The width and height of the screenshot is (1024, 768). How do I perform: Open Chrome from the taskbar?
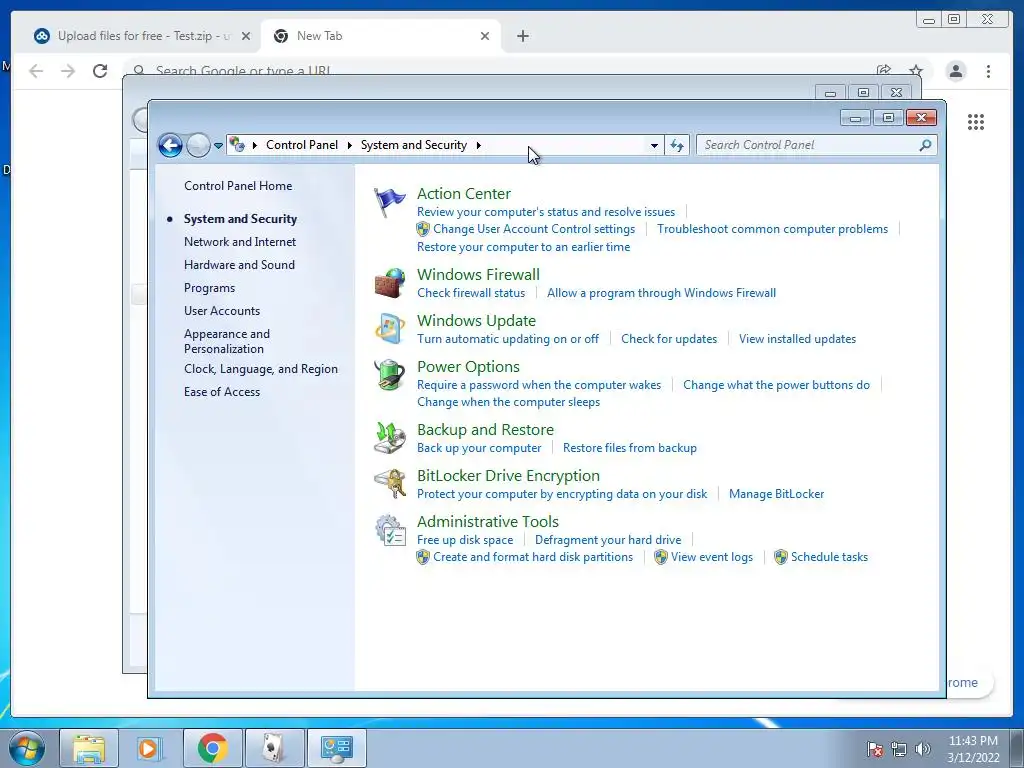212,748
